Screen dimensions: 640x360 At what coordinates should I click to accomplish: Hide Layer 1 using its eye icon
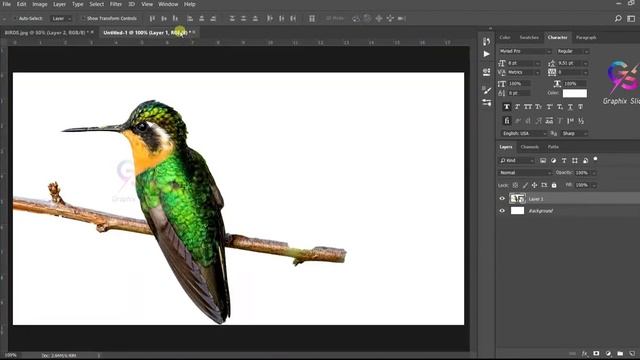[502, 199]
